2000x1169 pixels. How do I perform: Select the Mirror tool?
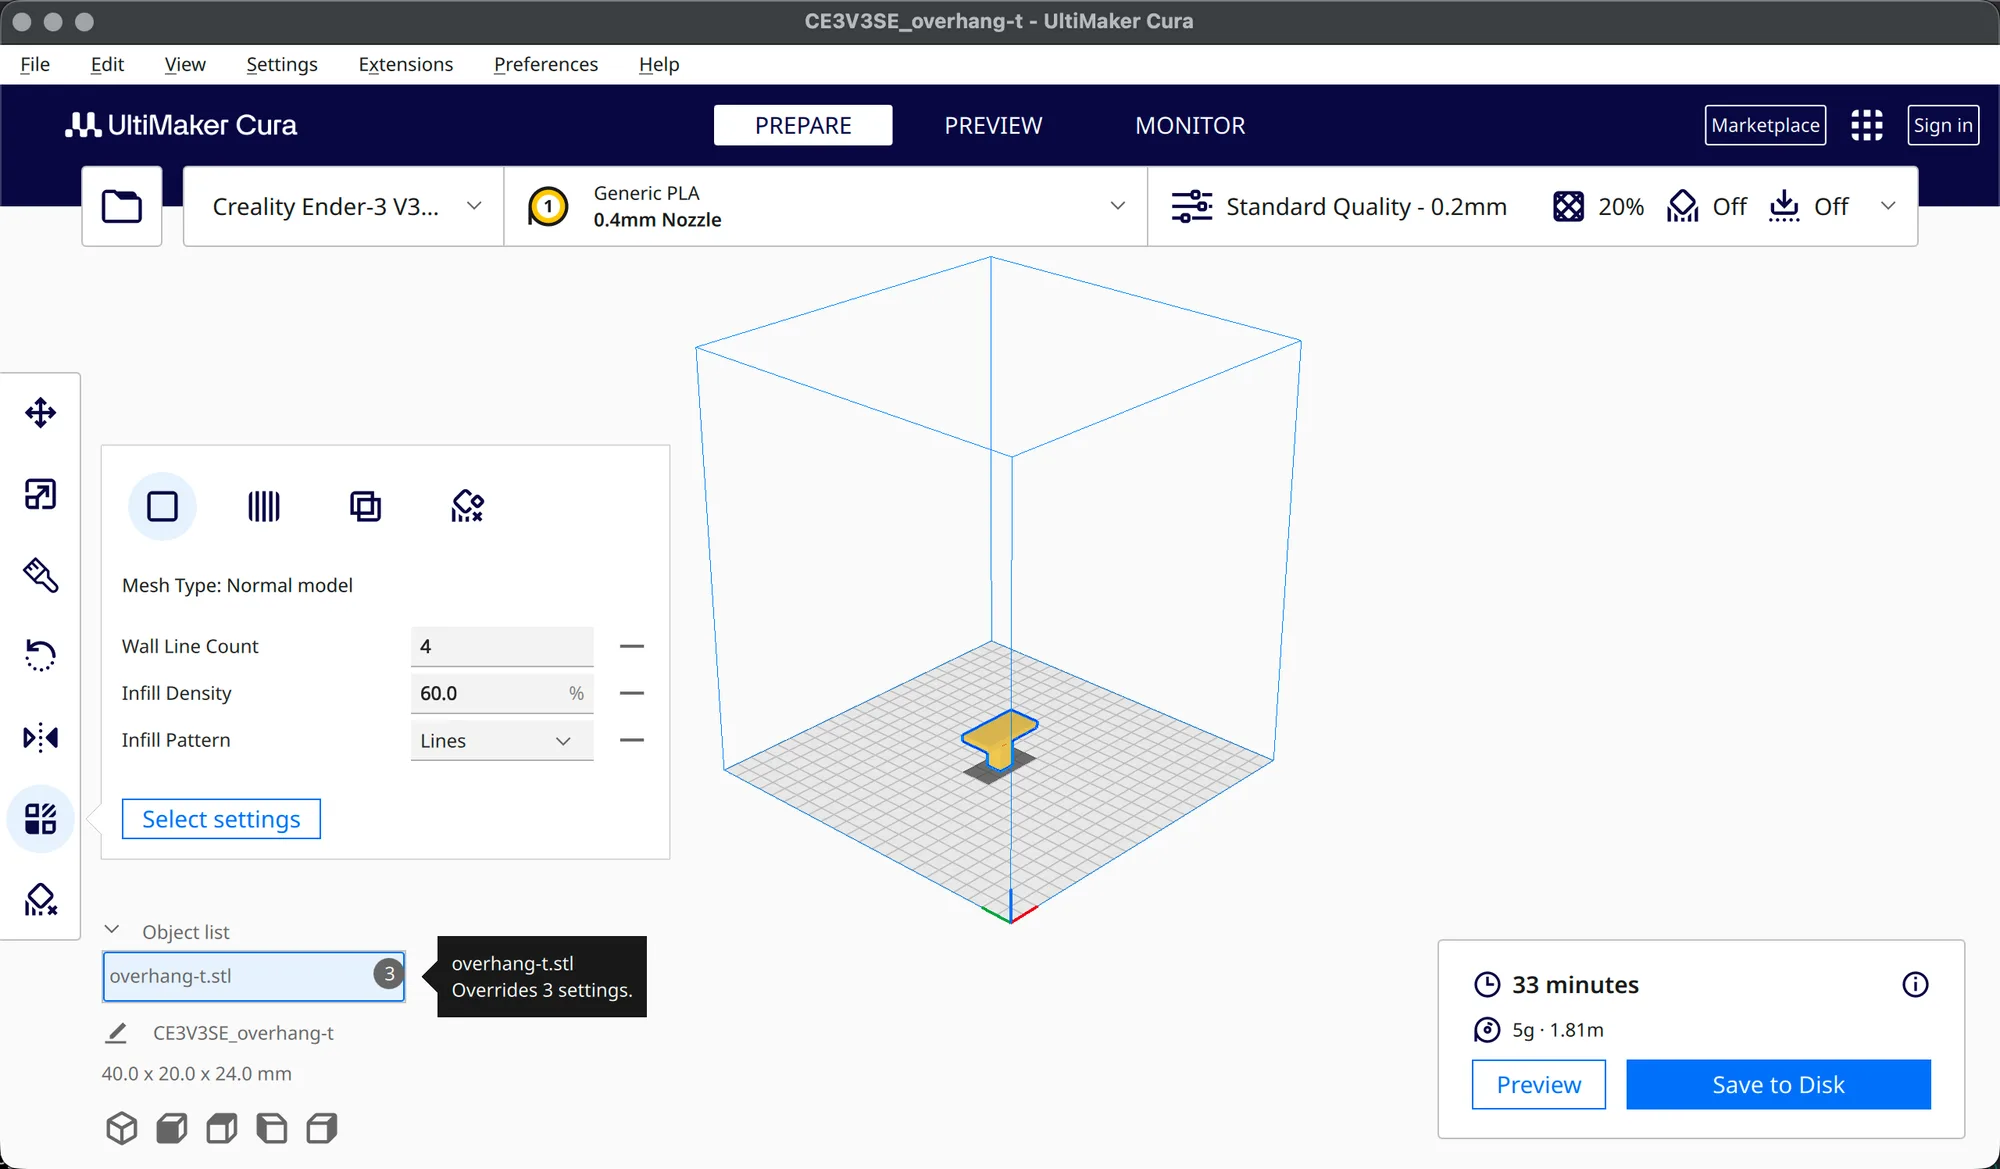(x=40, y=738)
